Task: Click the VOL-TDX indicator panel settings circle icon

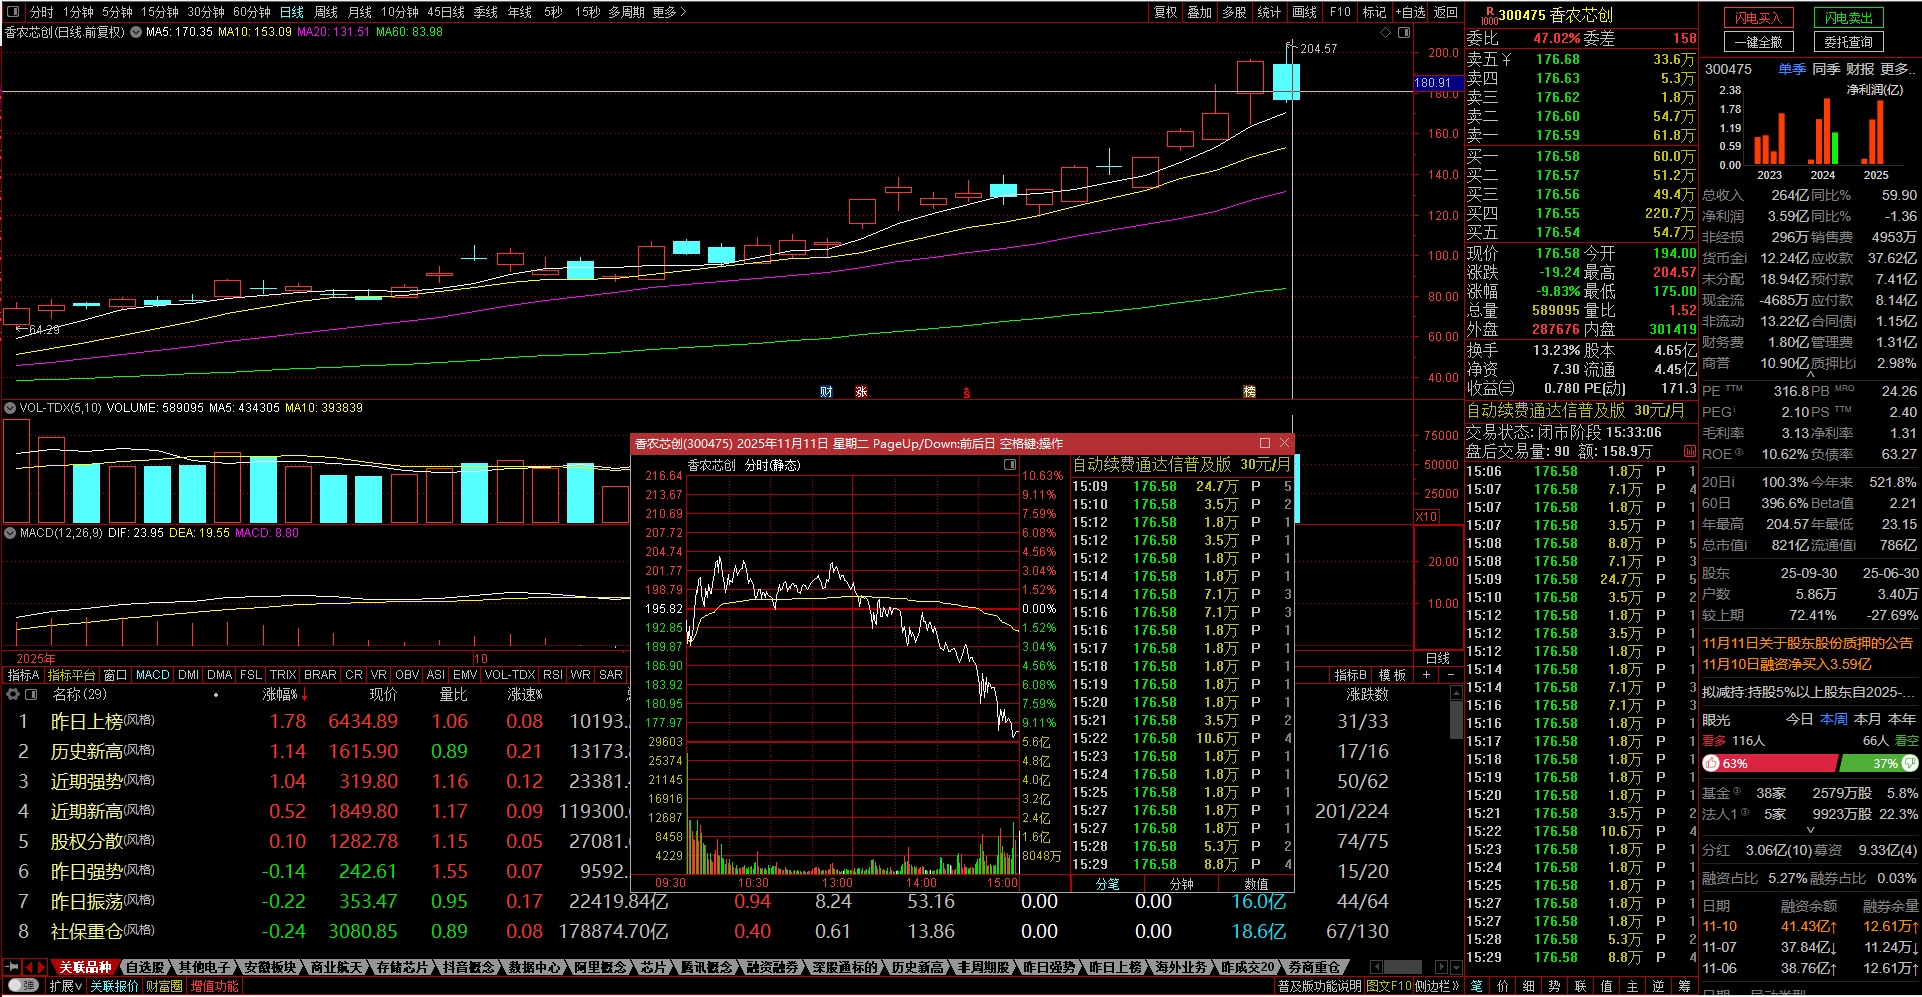Action: pyautogui.click(x=10, y=408)
